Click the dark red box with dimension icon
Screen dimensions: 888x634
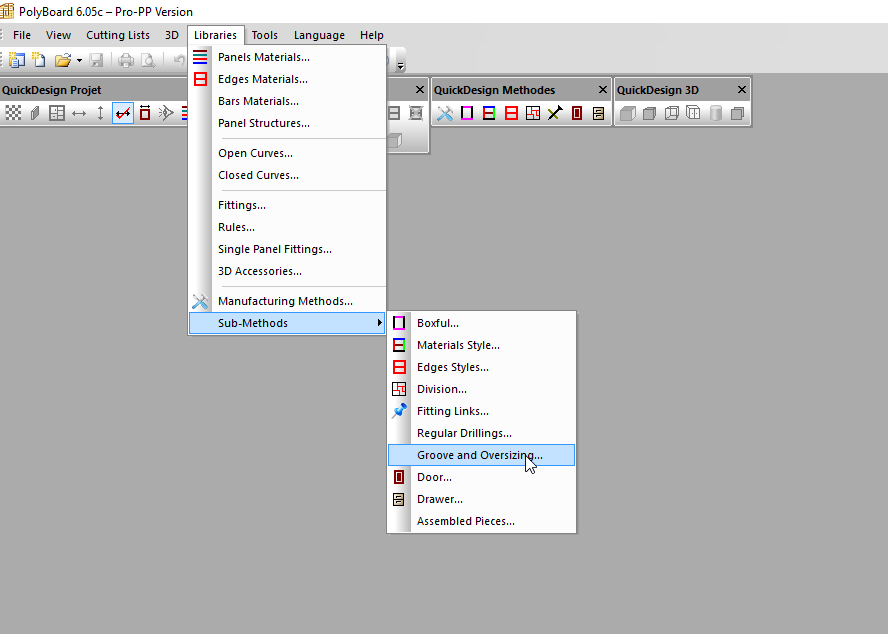(145, 113)
